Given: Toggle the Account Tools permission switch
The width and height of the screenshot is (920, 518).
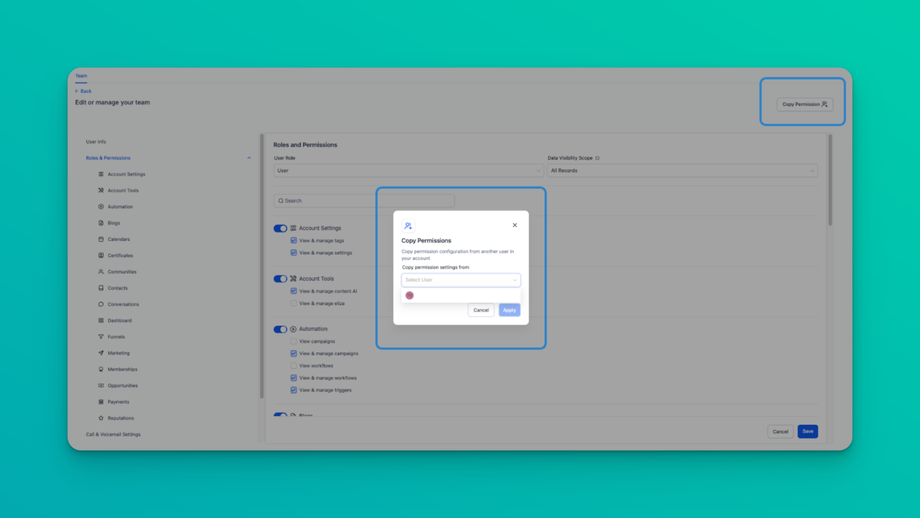Looking at the screenshot, I should [x=280, y=279].
